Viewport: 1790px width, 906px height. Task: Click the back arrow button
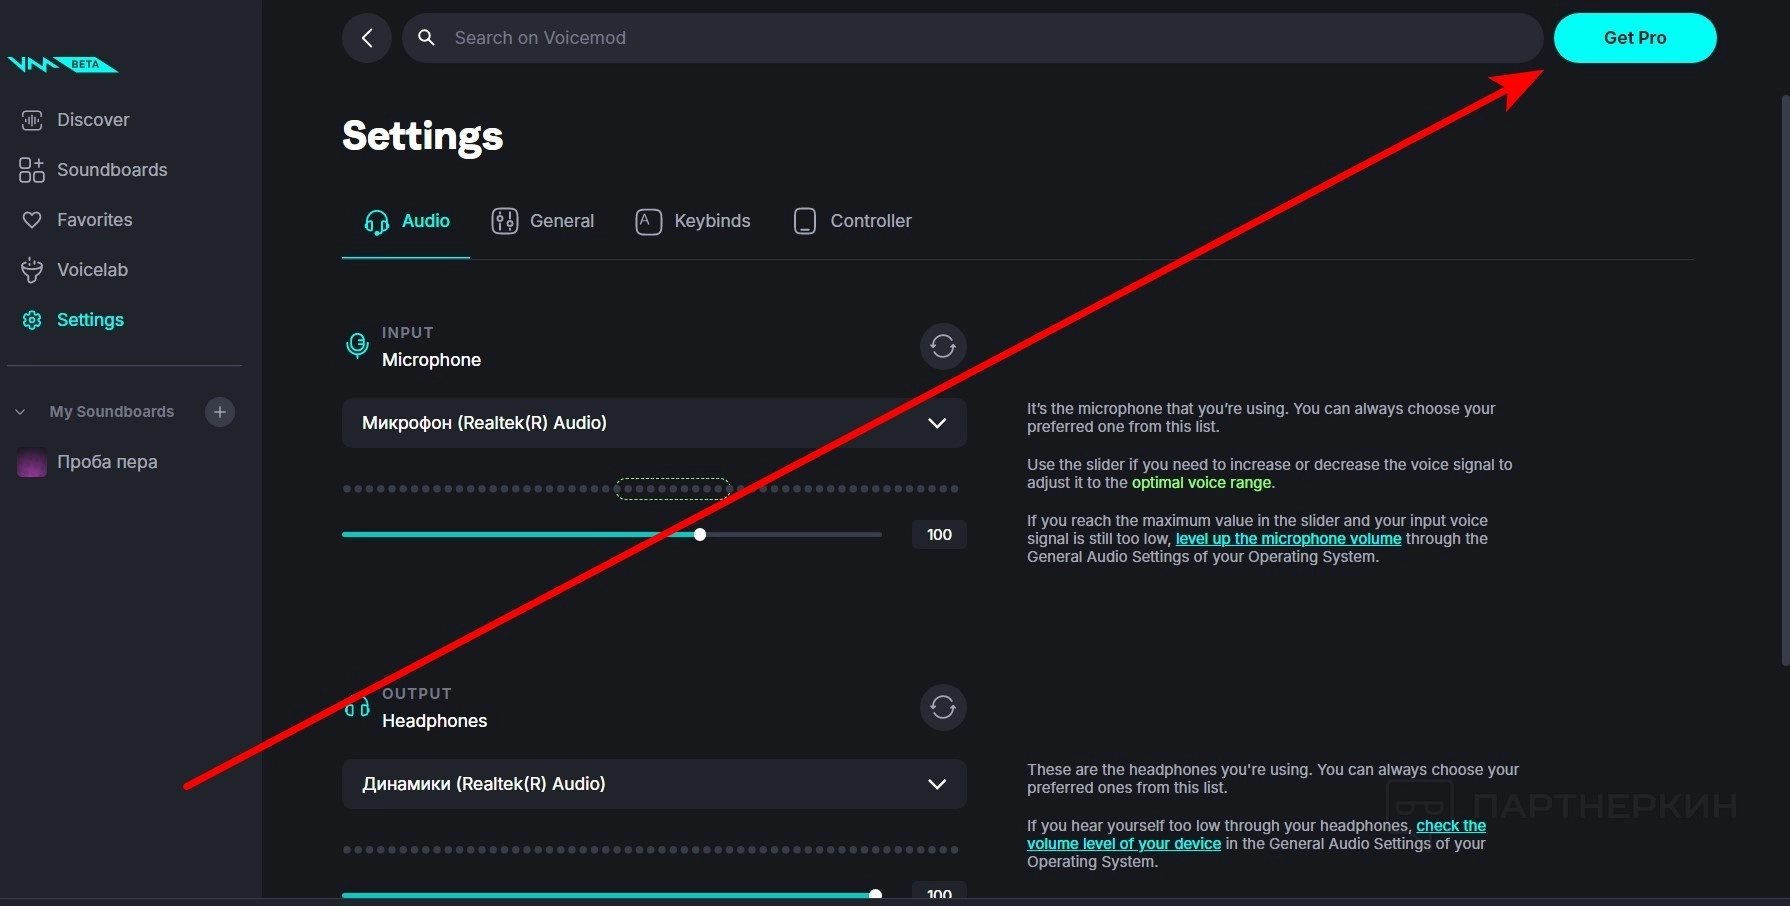point(367,38)
